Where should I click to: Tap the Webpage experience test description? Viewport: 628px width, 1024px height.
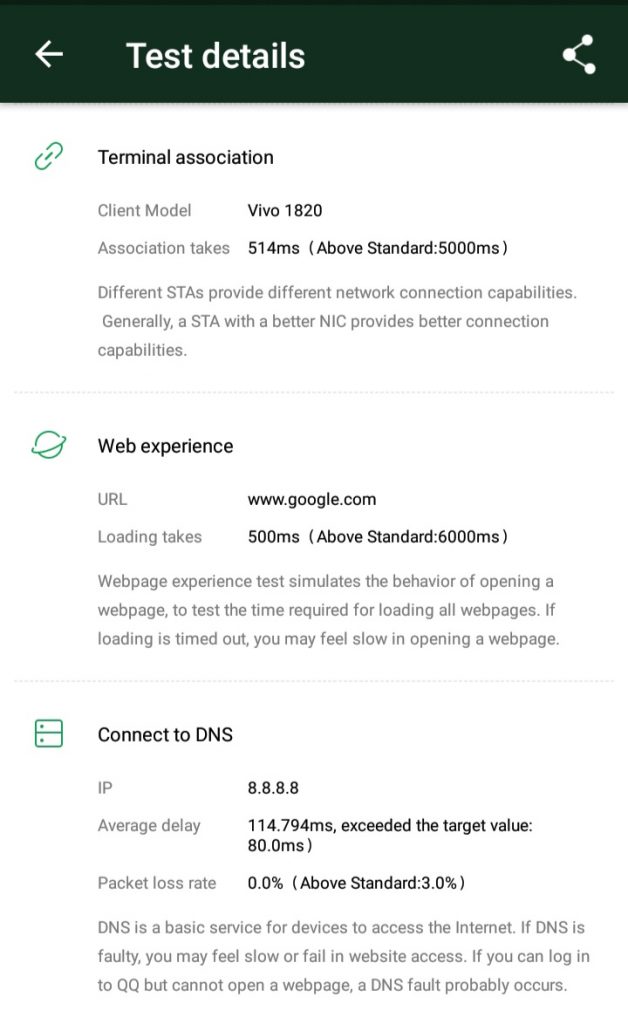point(328,610)
